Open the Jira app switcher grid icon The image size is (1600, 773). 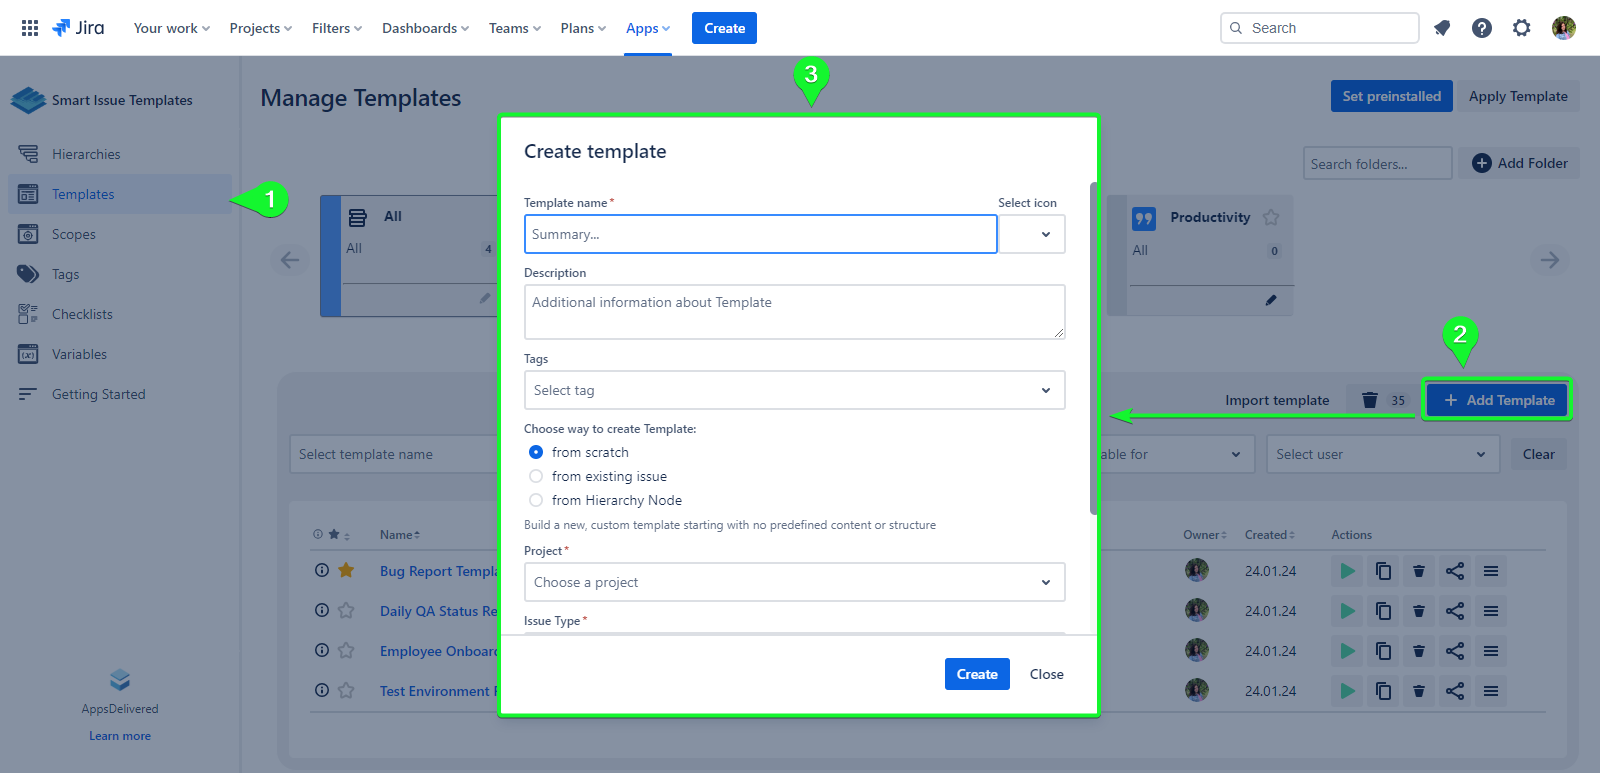[x=30, y=28]
